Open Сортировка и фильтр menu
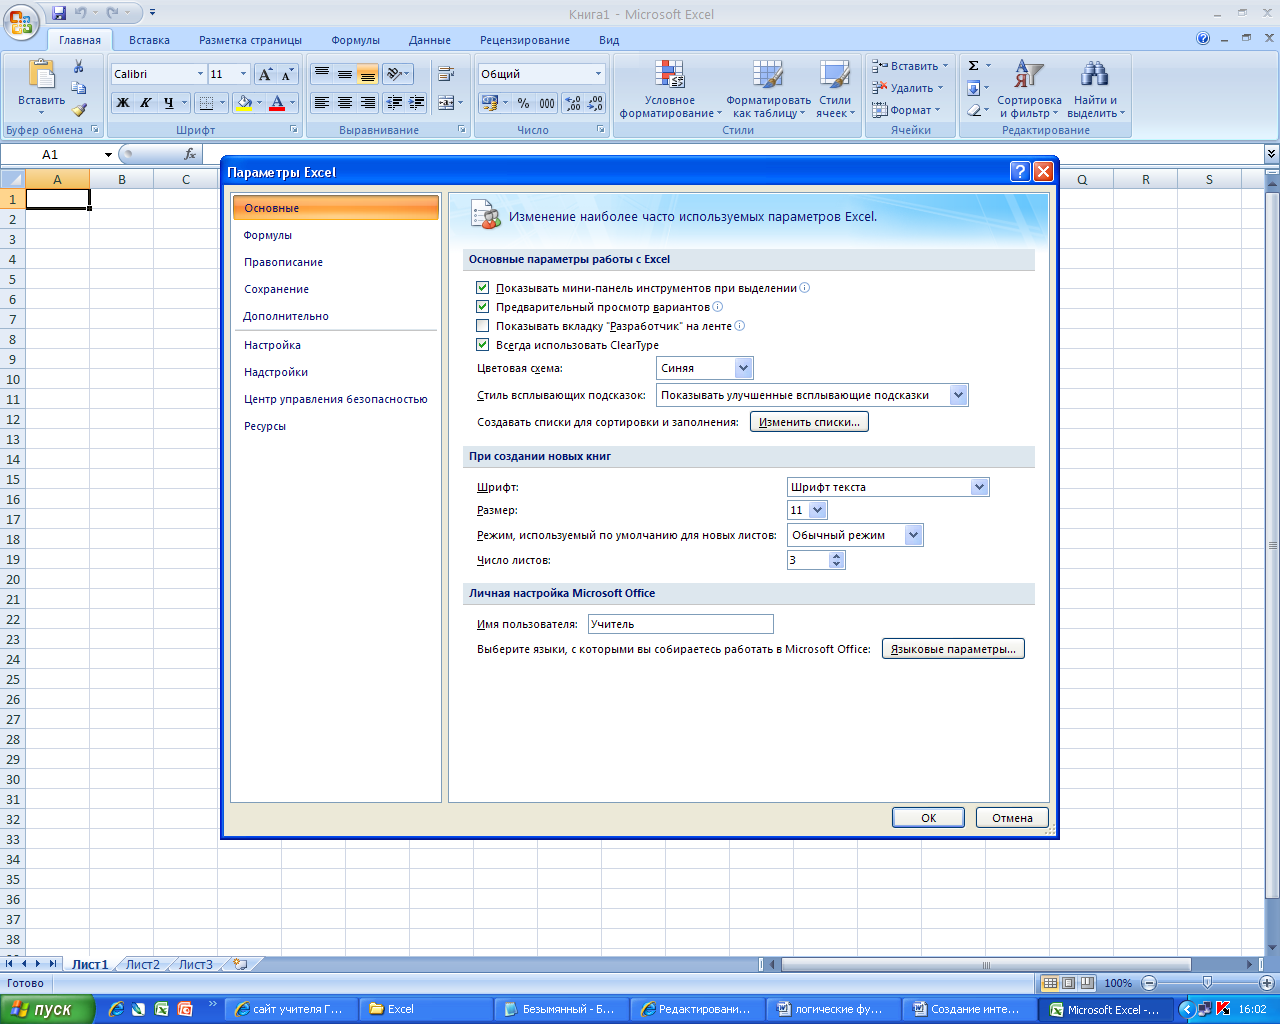Viewport: 1280px width, 1024px height. (x=1029, y=89)
